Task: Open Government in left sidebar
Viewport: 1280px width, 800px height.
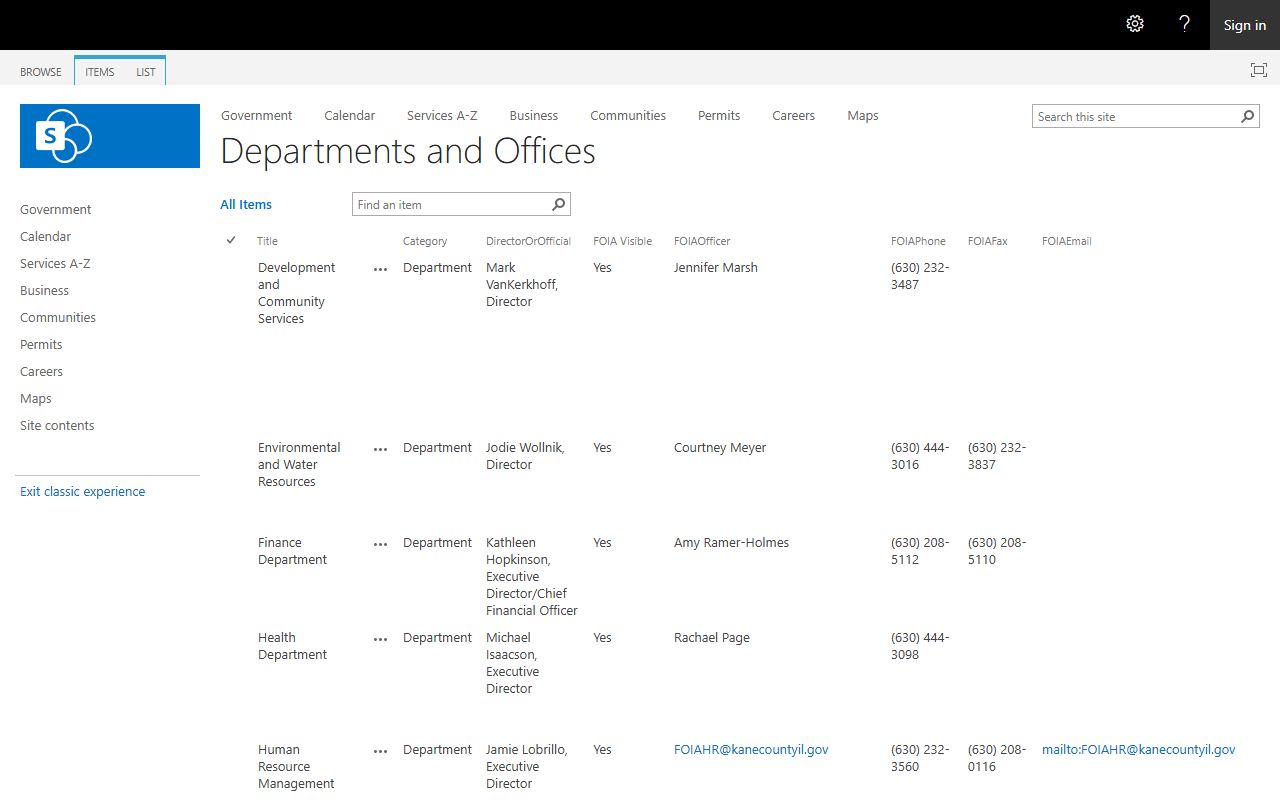Action: pyautogui.click(x=56, y=210)
